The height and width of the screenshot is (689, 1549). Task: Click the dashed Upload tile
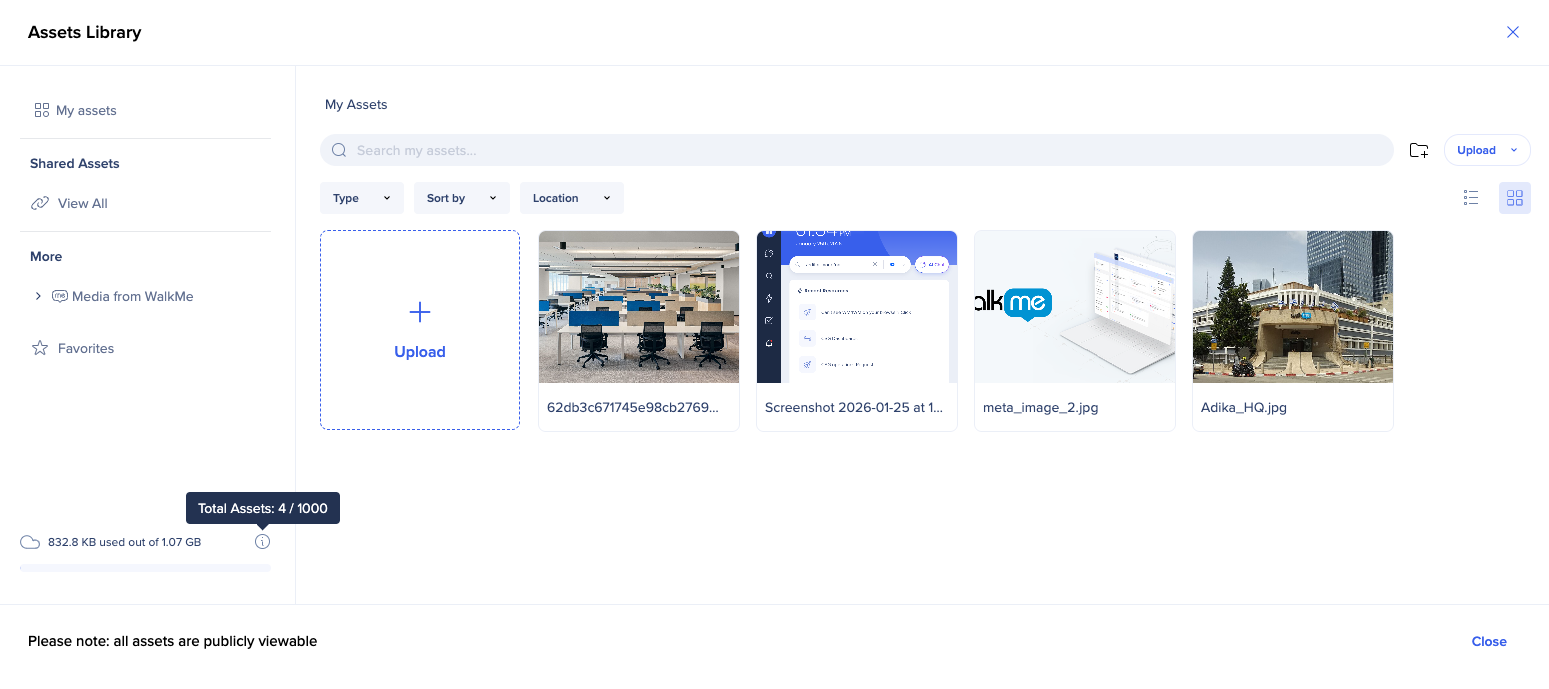point(420,330)
